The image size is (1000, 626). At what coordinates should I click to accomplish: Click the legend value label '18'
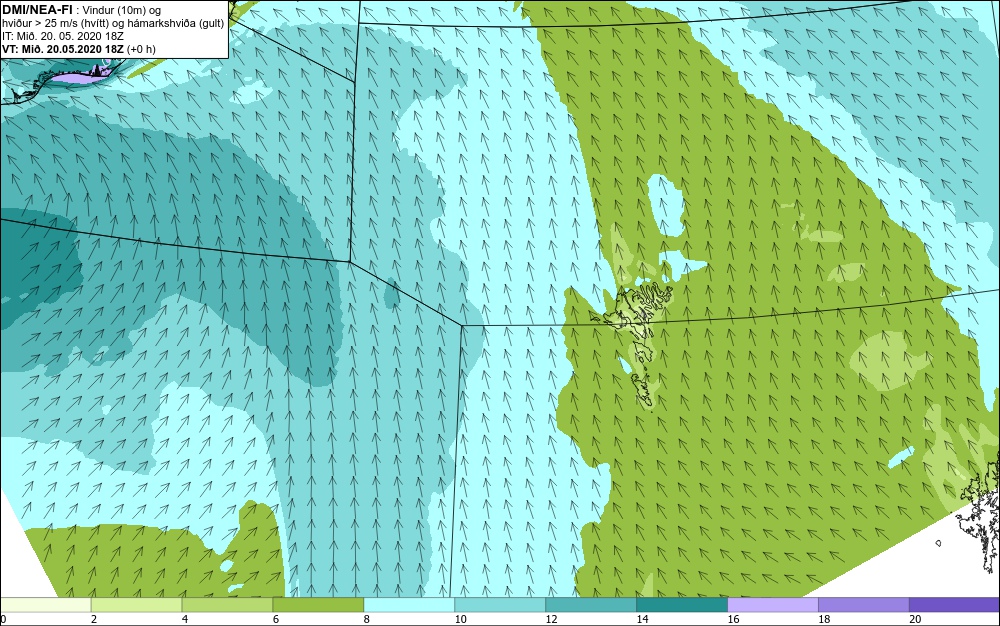[x=824, y=619]
